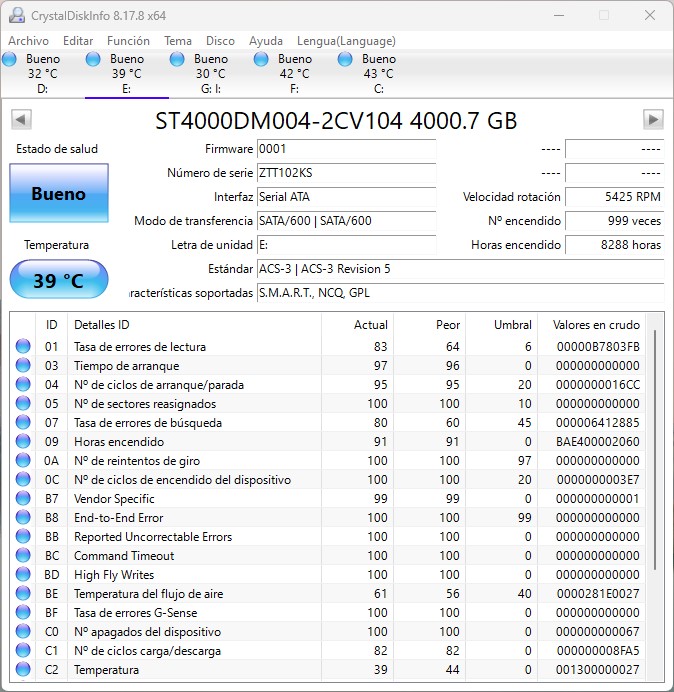Click status icon for Vendor Specific row
Viewport: 674px width, 692px height.
[23, 498]
